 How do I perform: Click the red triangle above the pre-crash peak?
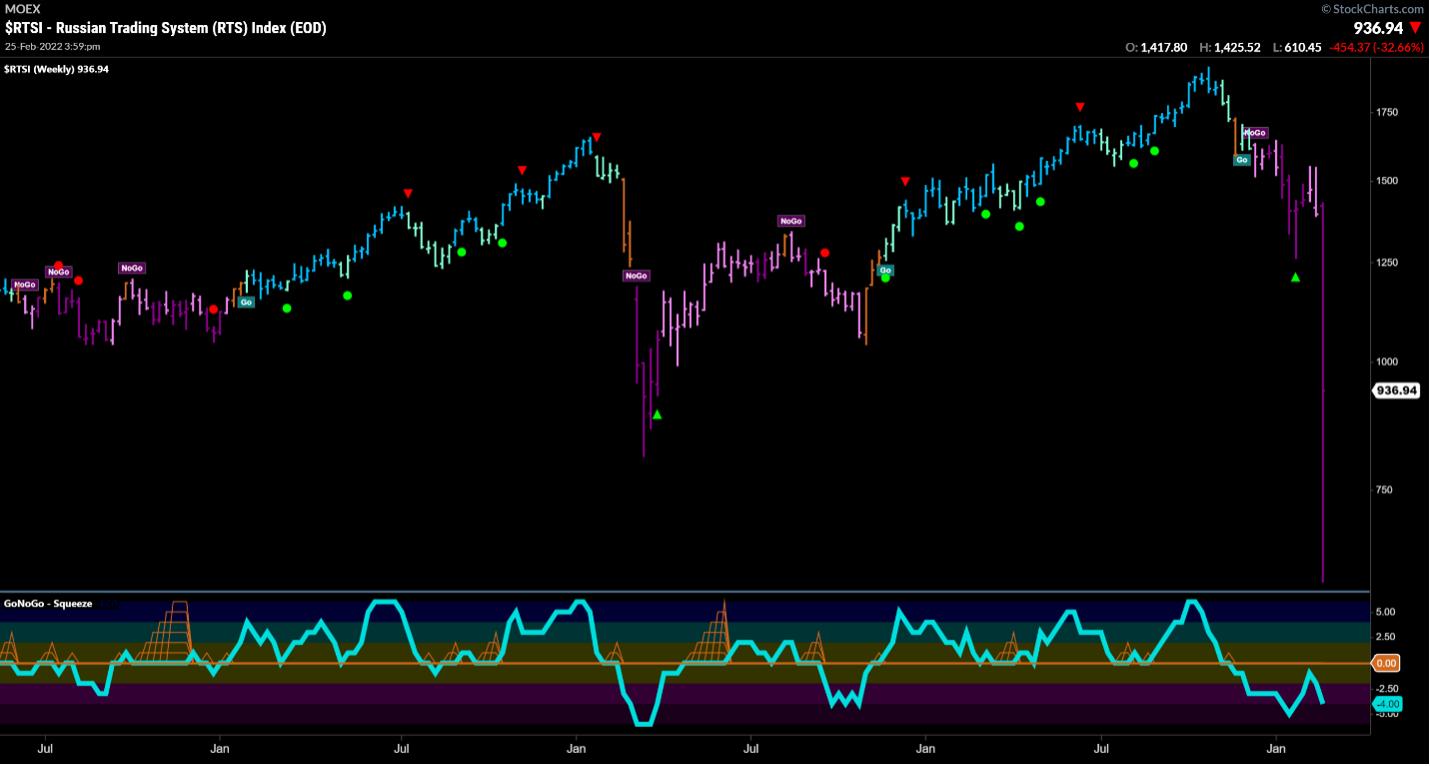(596, 137)
